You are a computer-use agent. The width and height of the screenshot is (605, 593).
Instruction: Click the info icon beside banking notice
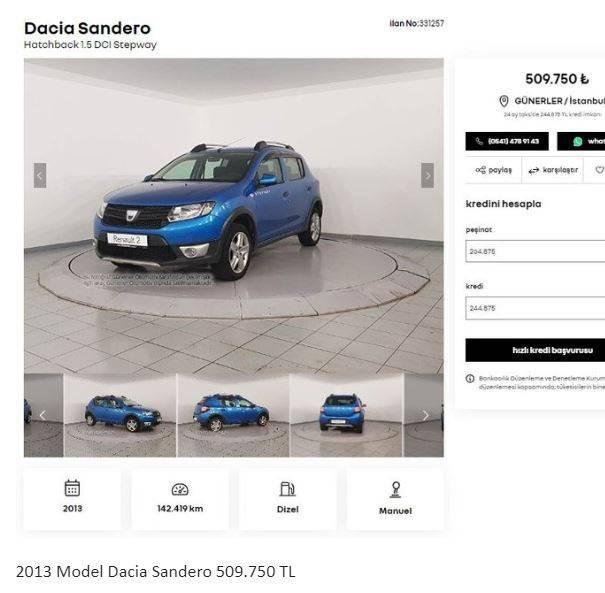pyautogui.click(x=470, y=378)
